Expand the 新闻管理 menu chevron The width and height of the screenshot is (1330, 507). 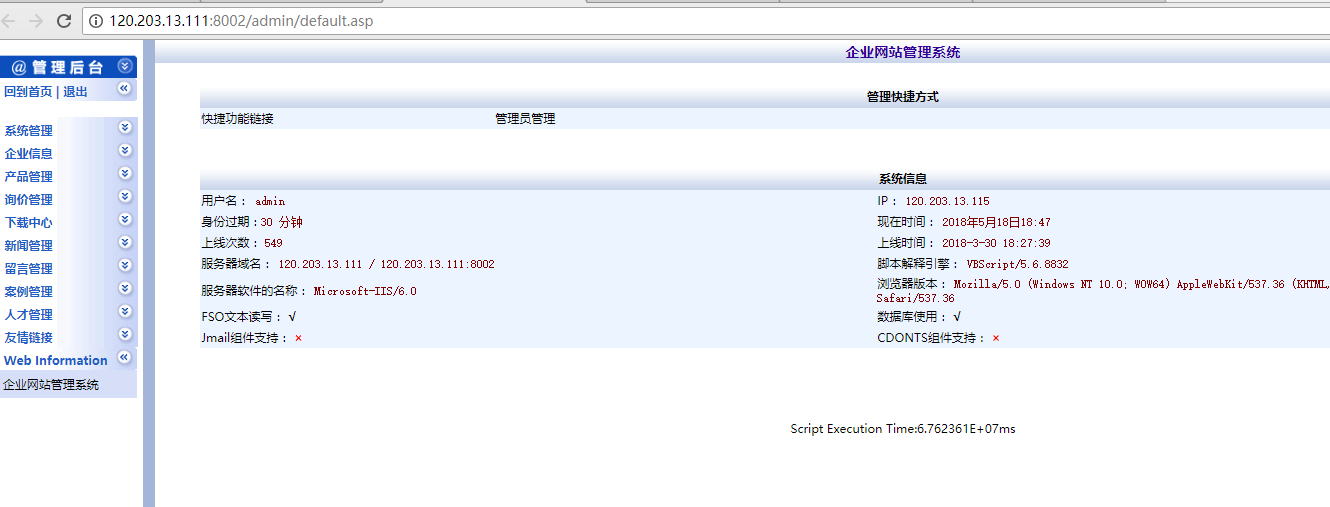point(125,242)
